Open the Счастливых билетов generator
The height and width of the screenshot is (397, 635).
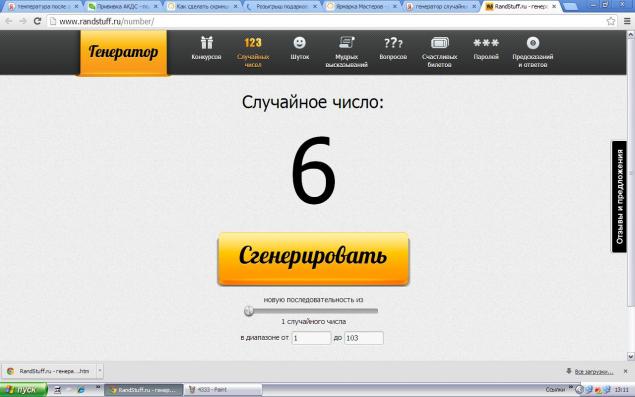coord(440,53)
